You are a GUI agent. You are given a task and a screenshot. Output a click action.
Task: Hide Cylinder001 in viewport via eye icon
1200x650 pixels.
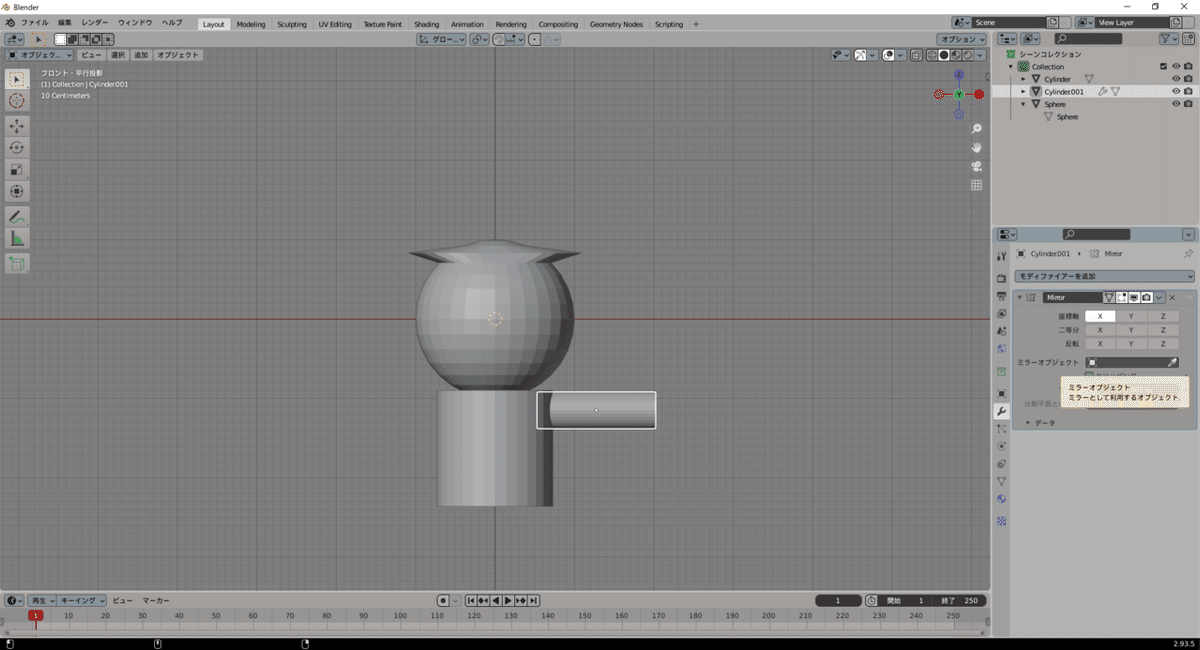1176,91
